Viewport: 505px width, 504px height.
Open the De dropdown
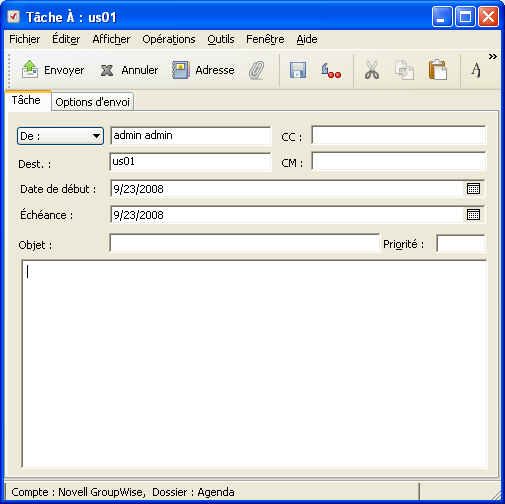60,136
